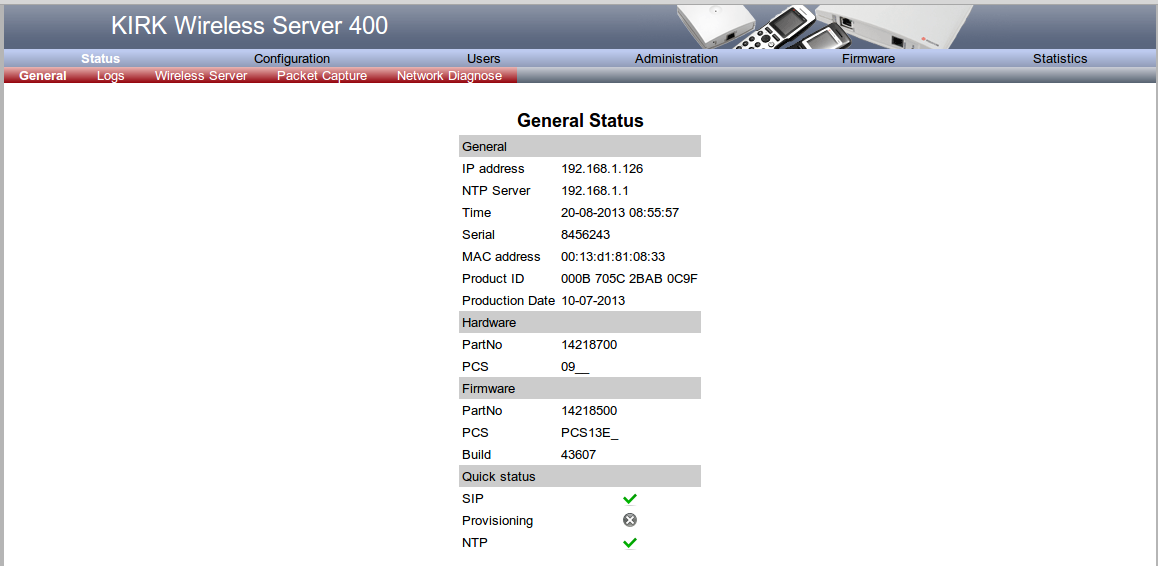Image resolution: width=1158 pixels, height=566 pixels.
Task: Open the Administration main tab
Action: pyautogui.click(x=676, y=58)
